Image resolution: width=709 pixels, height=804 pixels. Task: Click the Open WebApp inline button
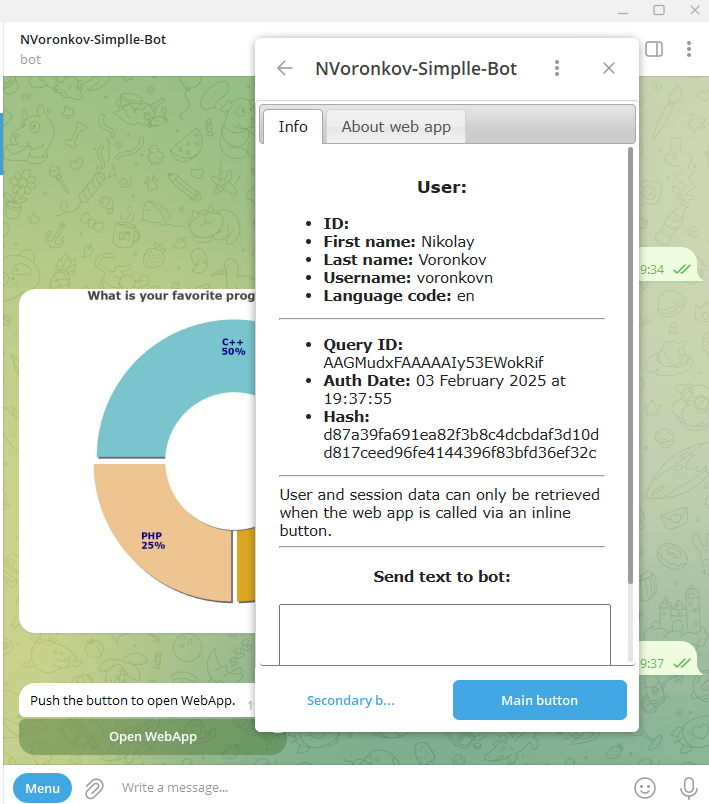153,737
